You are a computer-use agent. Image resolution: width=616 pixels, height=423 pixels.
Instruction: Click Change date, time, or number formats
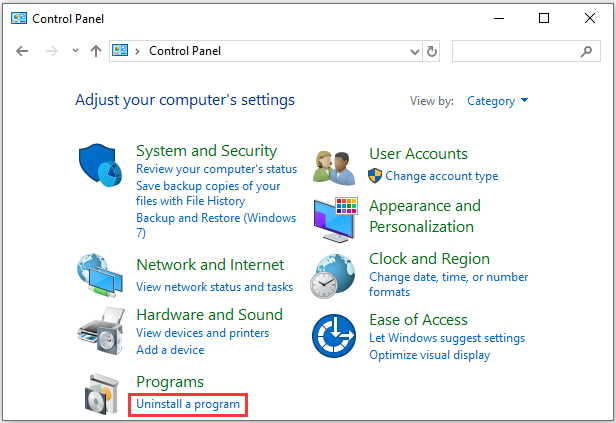click(x=449, y=284)
